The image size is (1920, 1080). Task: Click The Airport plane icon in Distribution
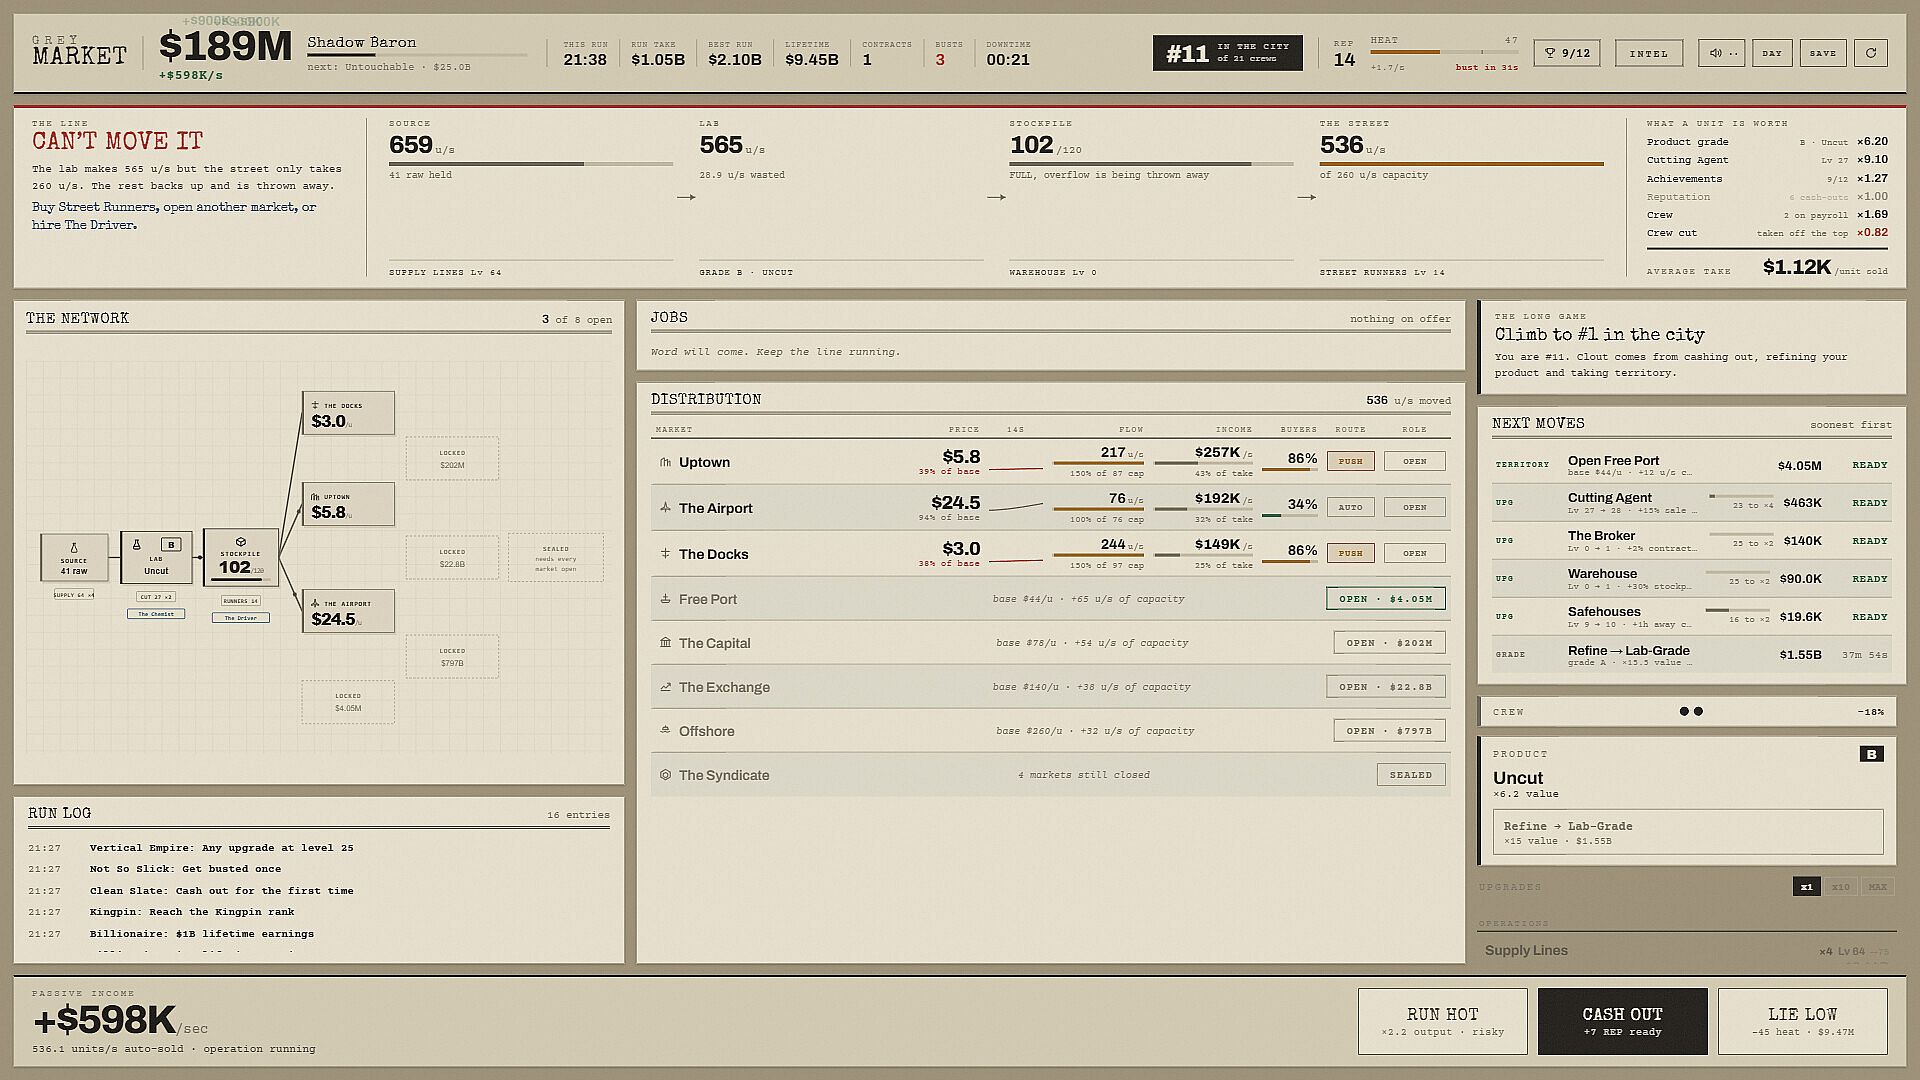tap(665, 508)
